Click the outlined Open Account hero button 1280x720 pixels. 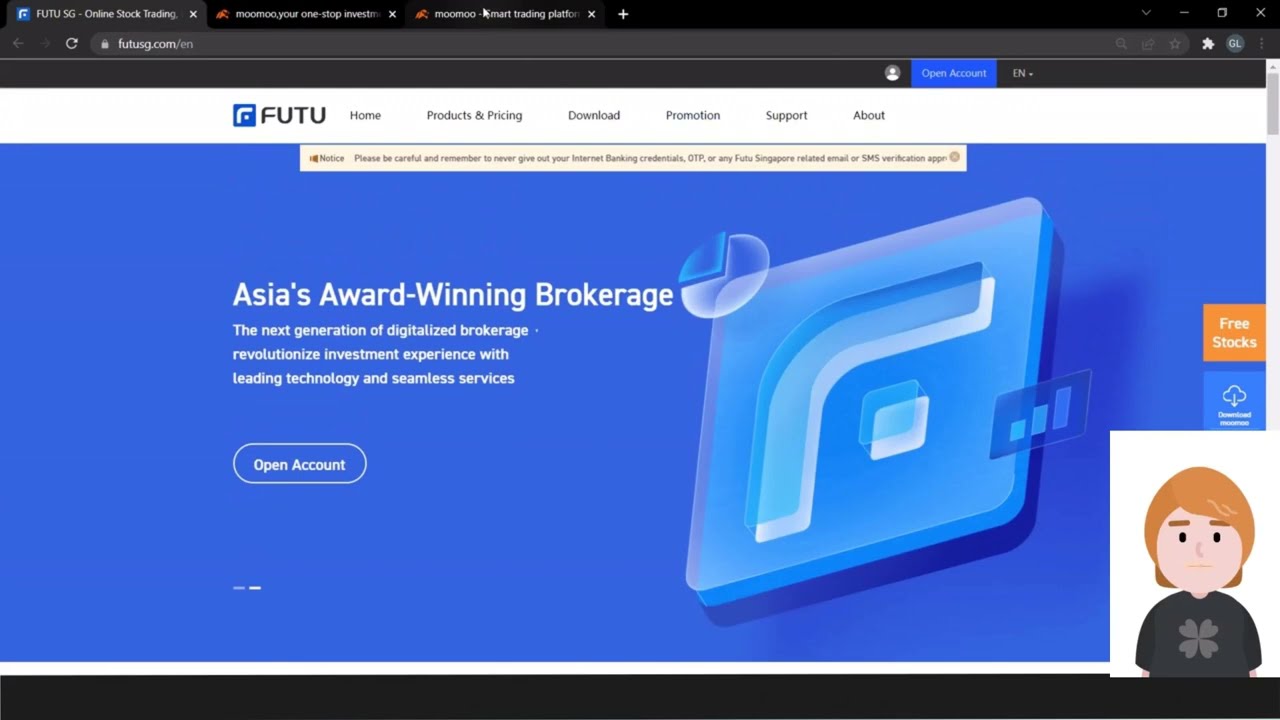[300, 464]
